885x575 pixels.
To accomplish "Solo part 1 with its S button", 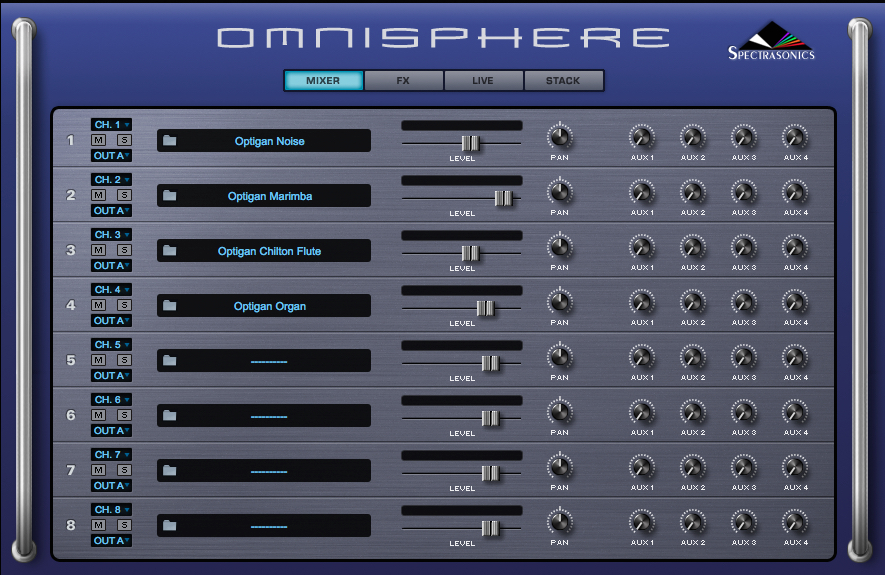I will point(124,140).
